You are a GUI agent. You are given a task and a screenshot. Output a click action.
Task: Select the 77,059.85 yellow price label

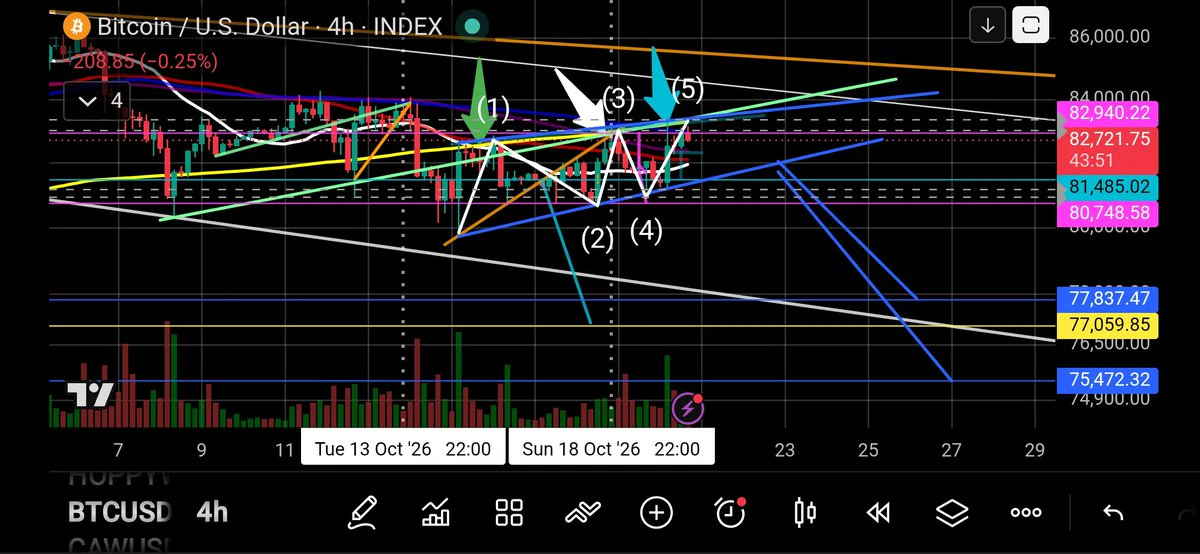click(x=1108, y=325)
